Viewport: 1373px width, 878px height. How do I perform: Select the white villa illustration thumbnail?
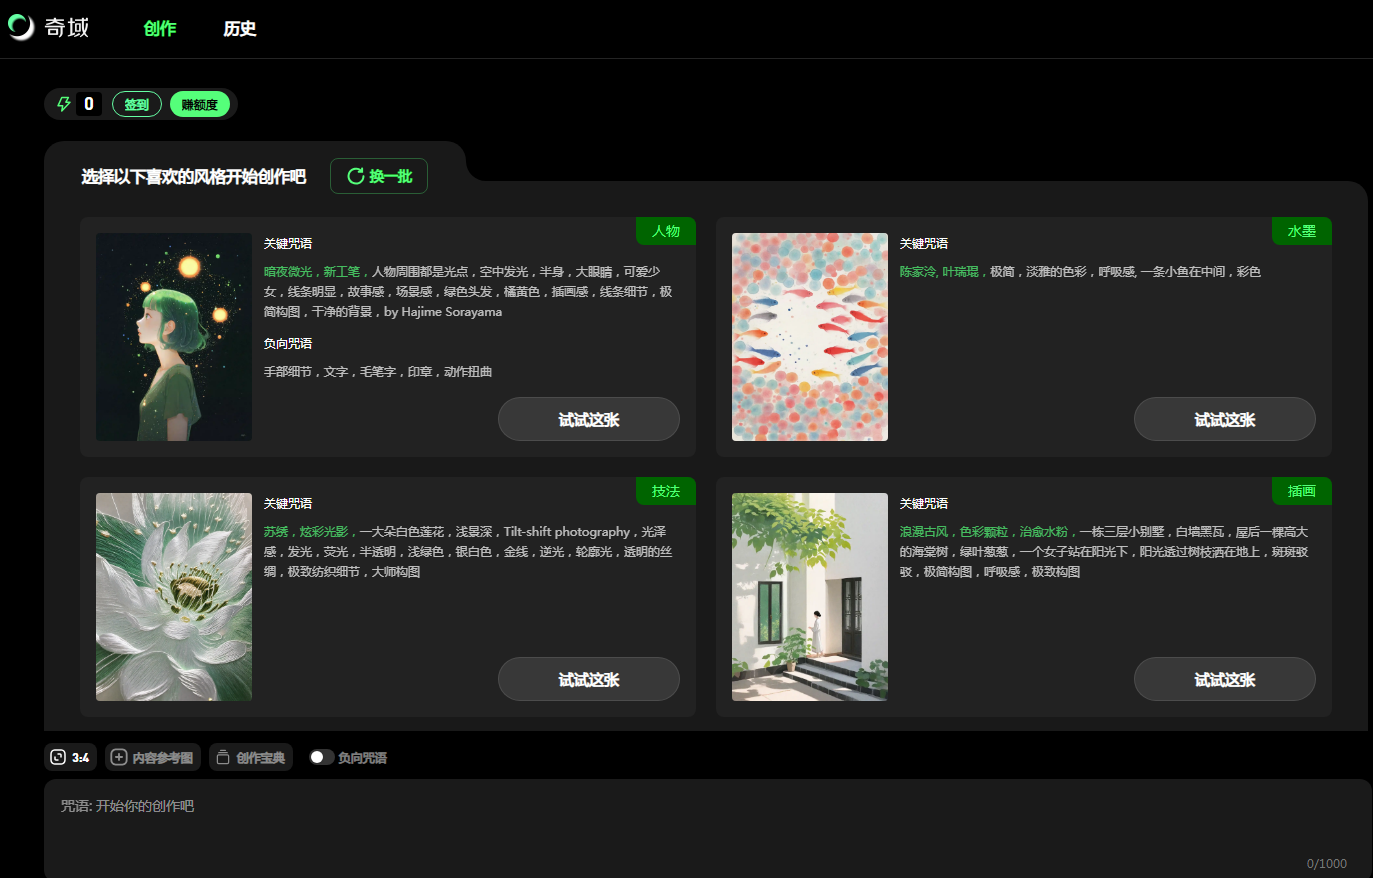810,597
